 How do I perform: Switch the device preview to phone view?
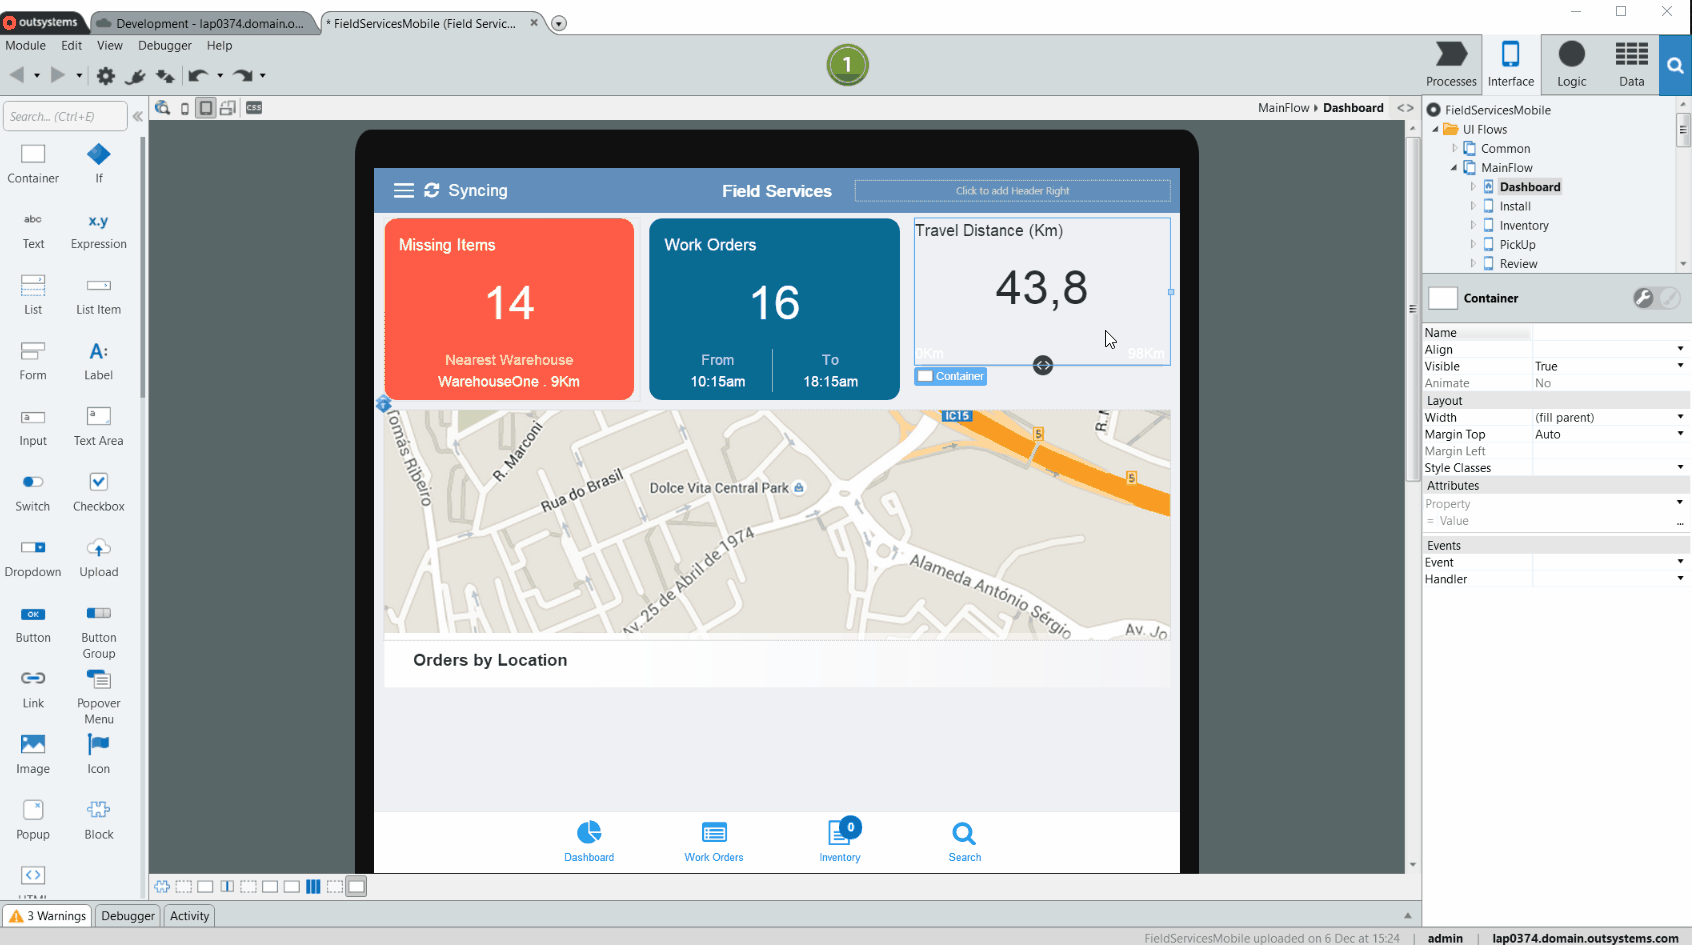[x=184, y=107]
